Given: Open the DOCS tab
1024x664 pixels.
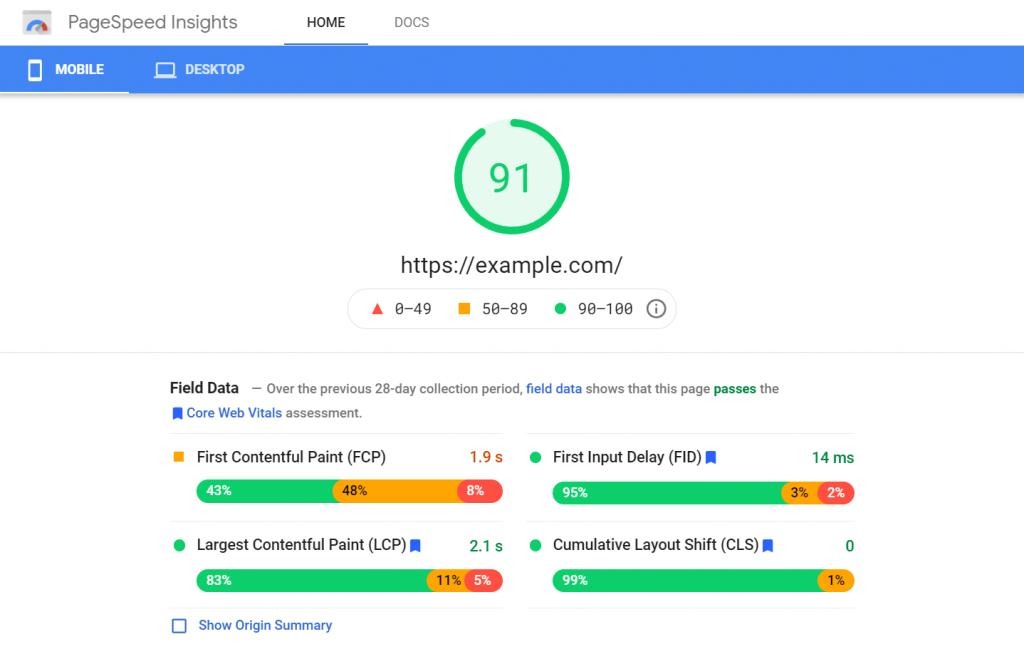Looking at the screenshot, I should 411,22.
